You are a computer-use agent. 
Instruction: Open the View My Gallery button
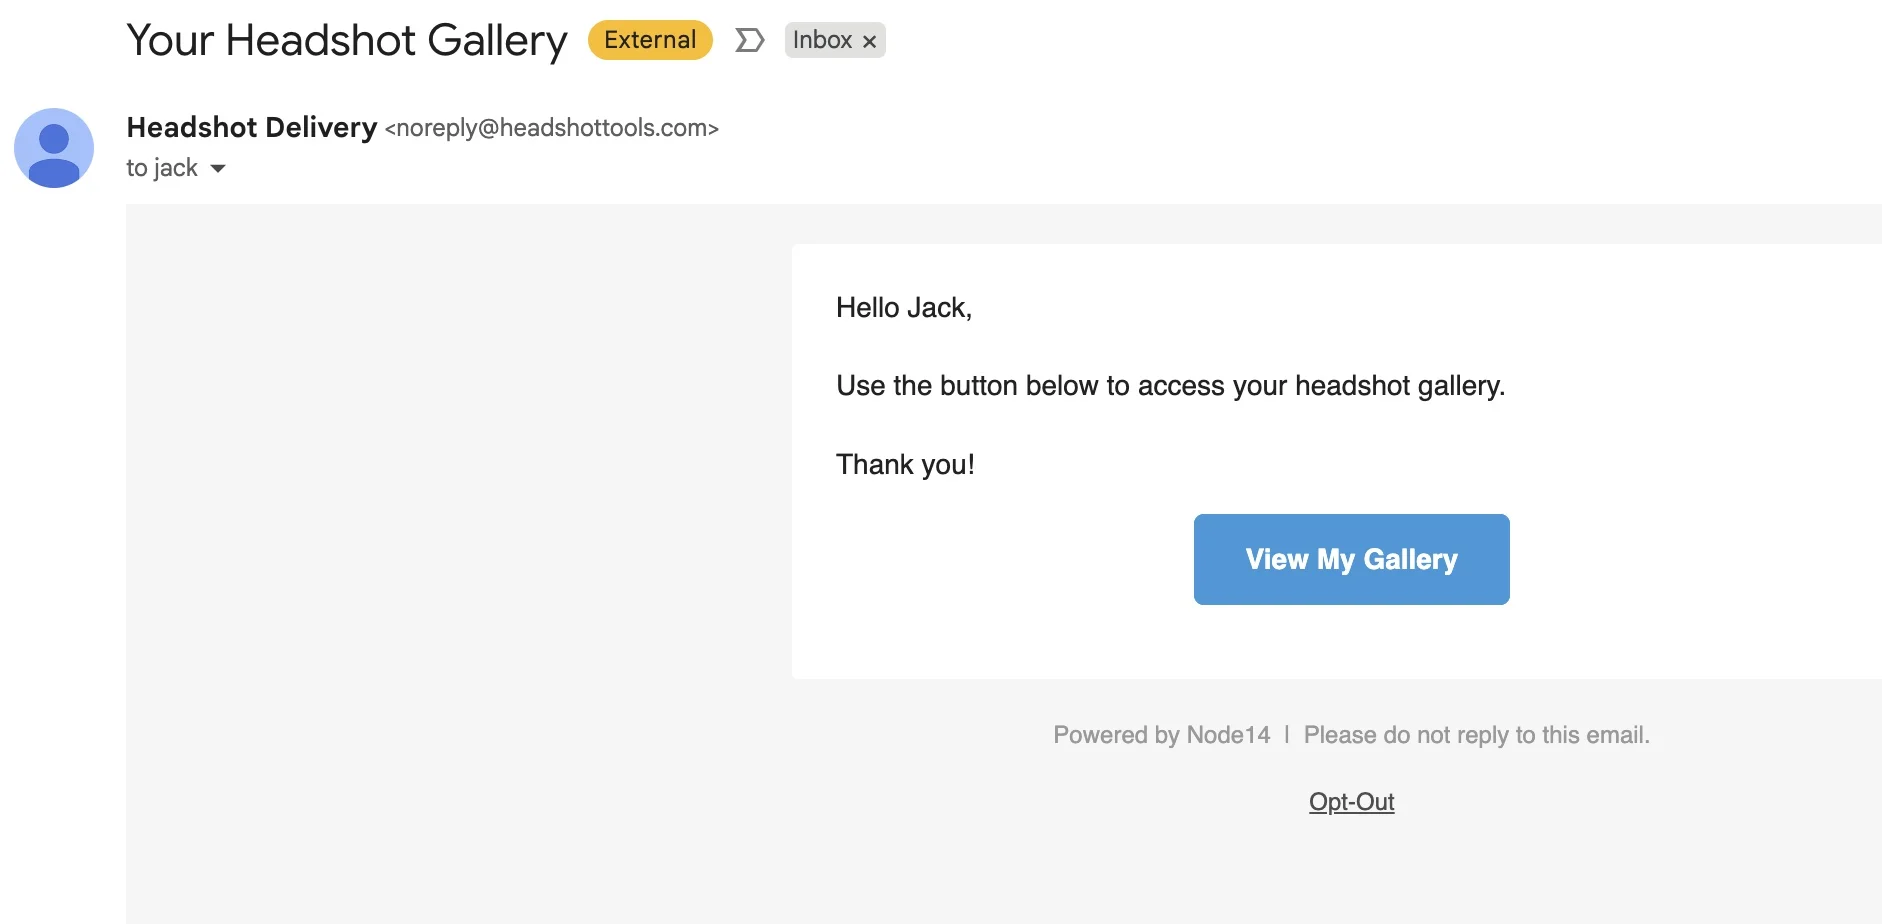tap(1351, 559)
